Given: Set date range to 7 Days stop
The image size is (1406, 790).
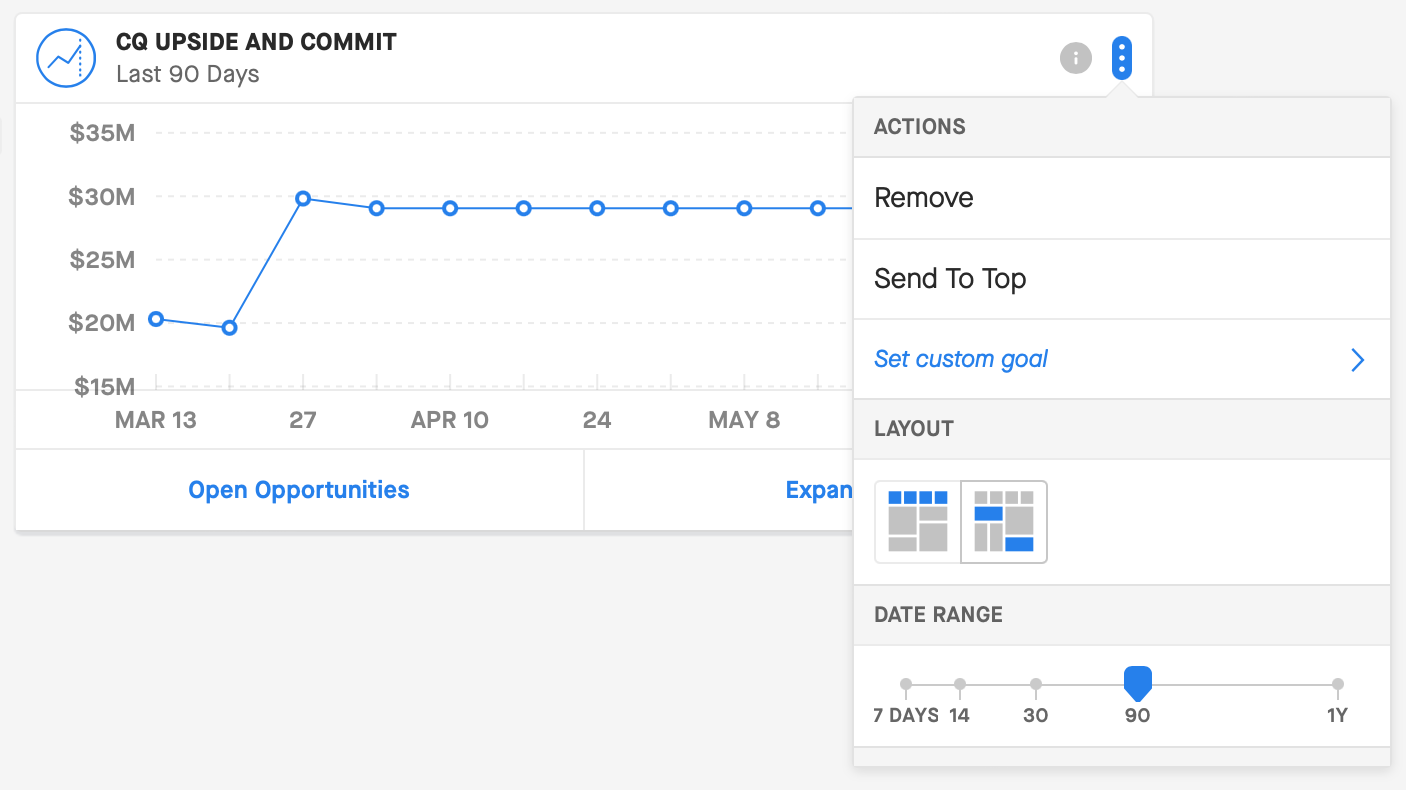Looking at the screenshot, I should [x=906, y=685].
